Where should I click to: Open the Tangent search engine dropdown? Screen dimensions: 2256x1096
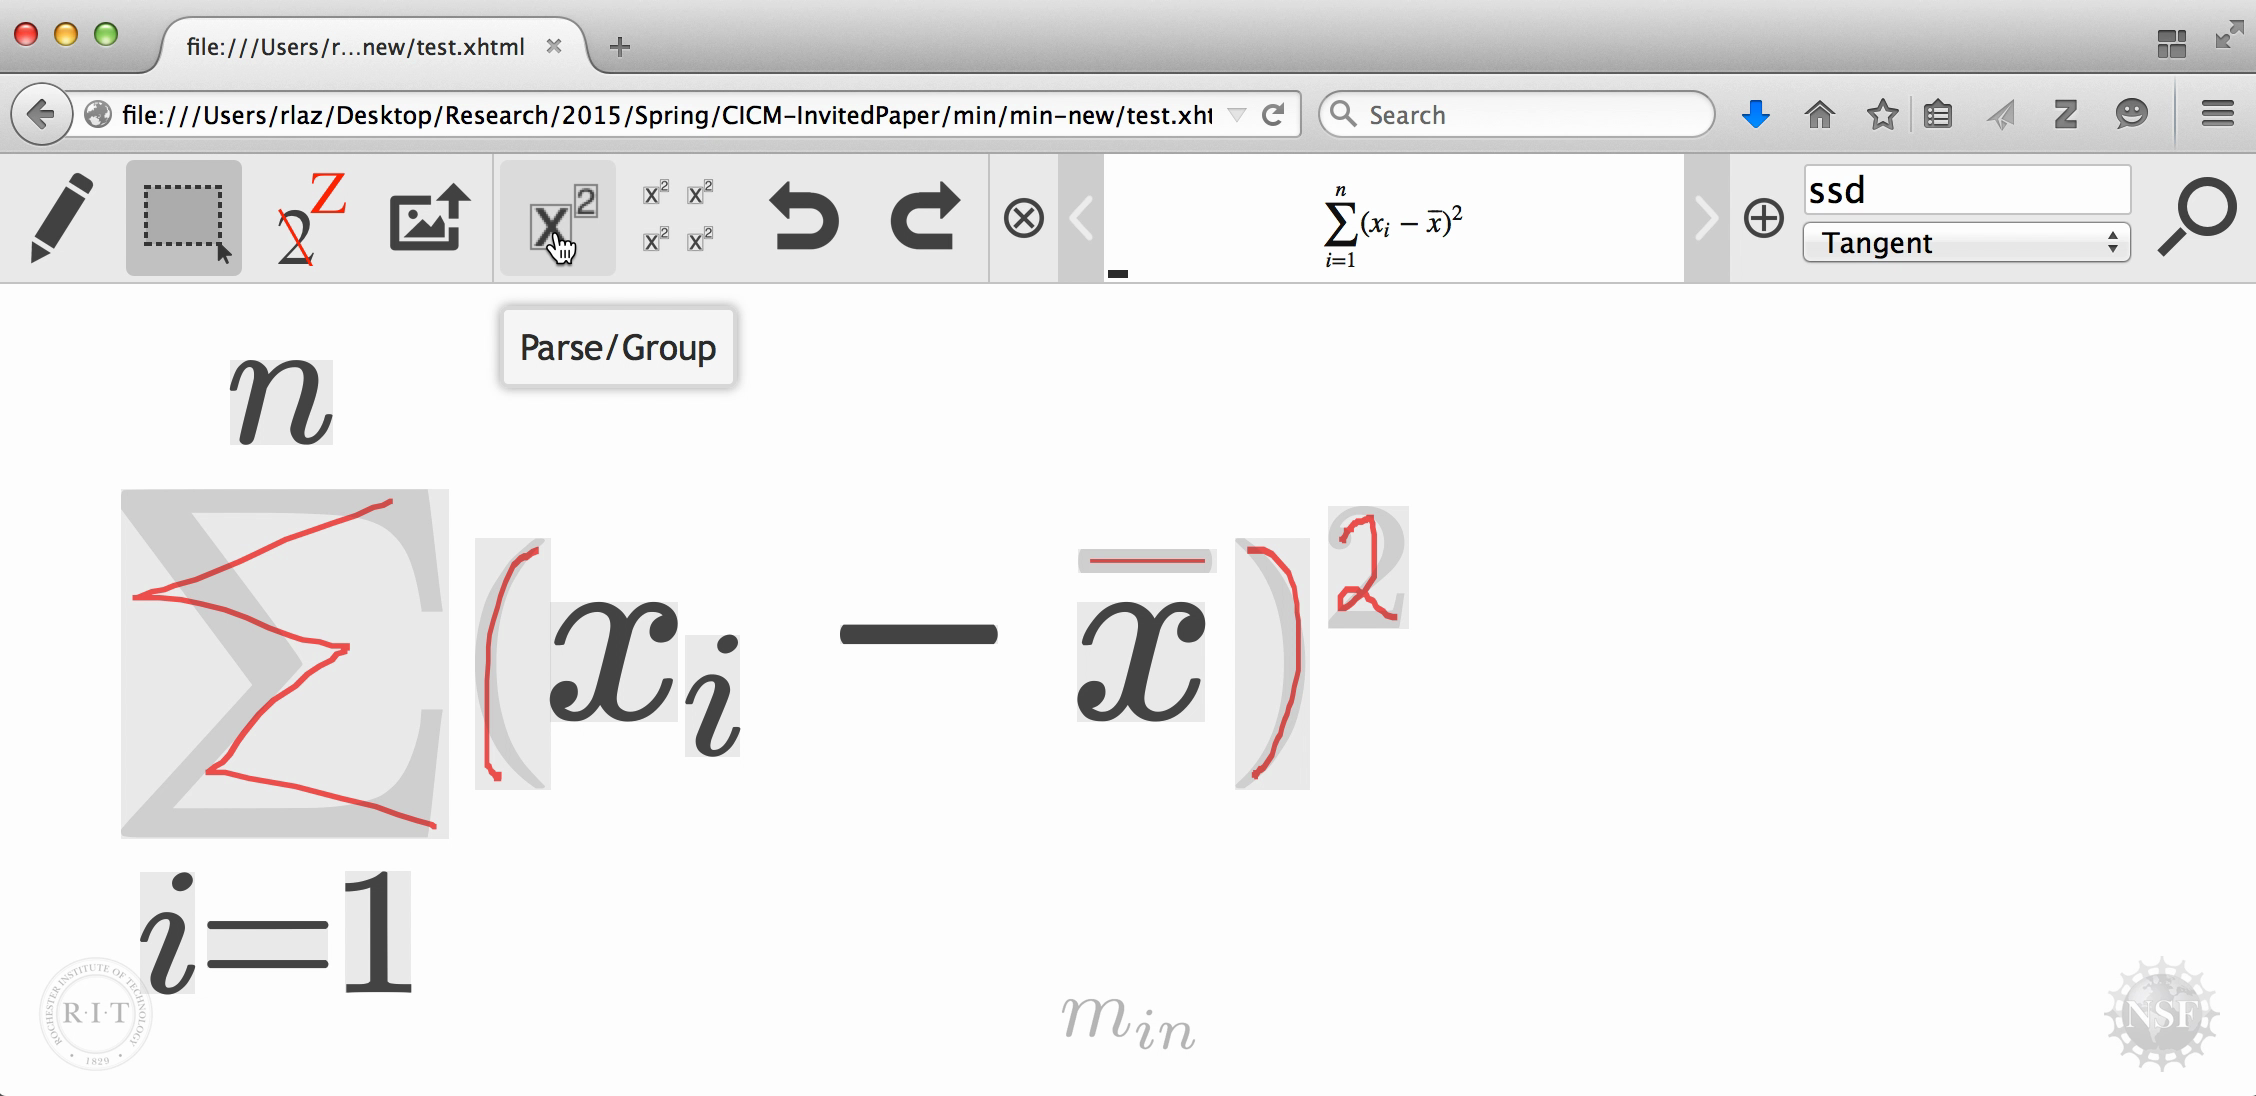pyautogui.click(x=1966, y=243)
